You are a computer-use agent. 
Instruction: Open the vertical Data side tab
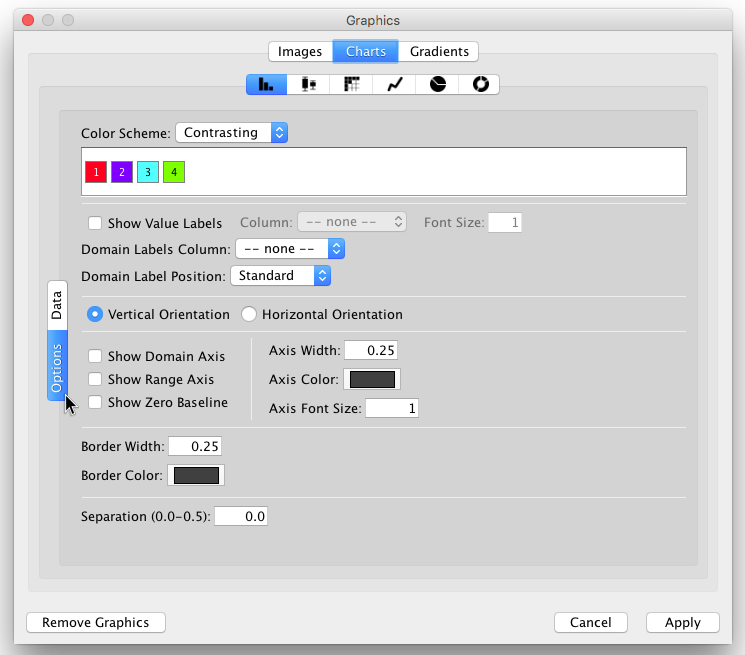[57, 305]
